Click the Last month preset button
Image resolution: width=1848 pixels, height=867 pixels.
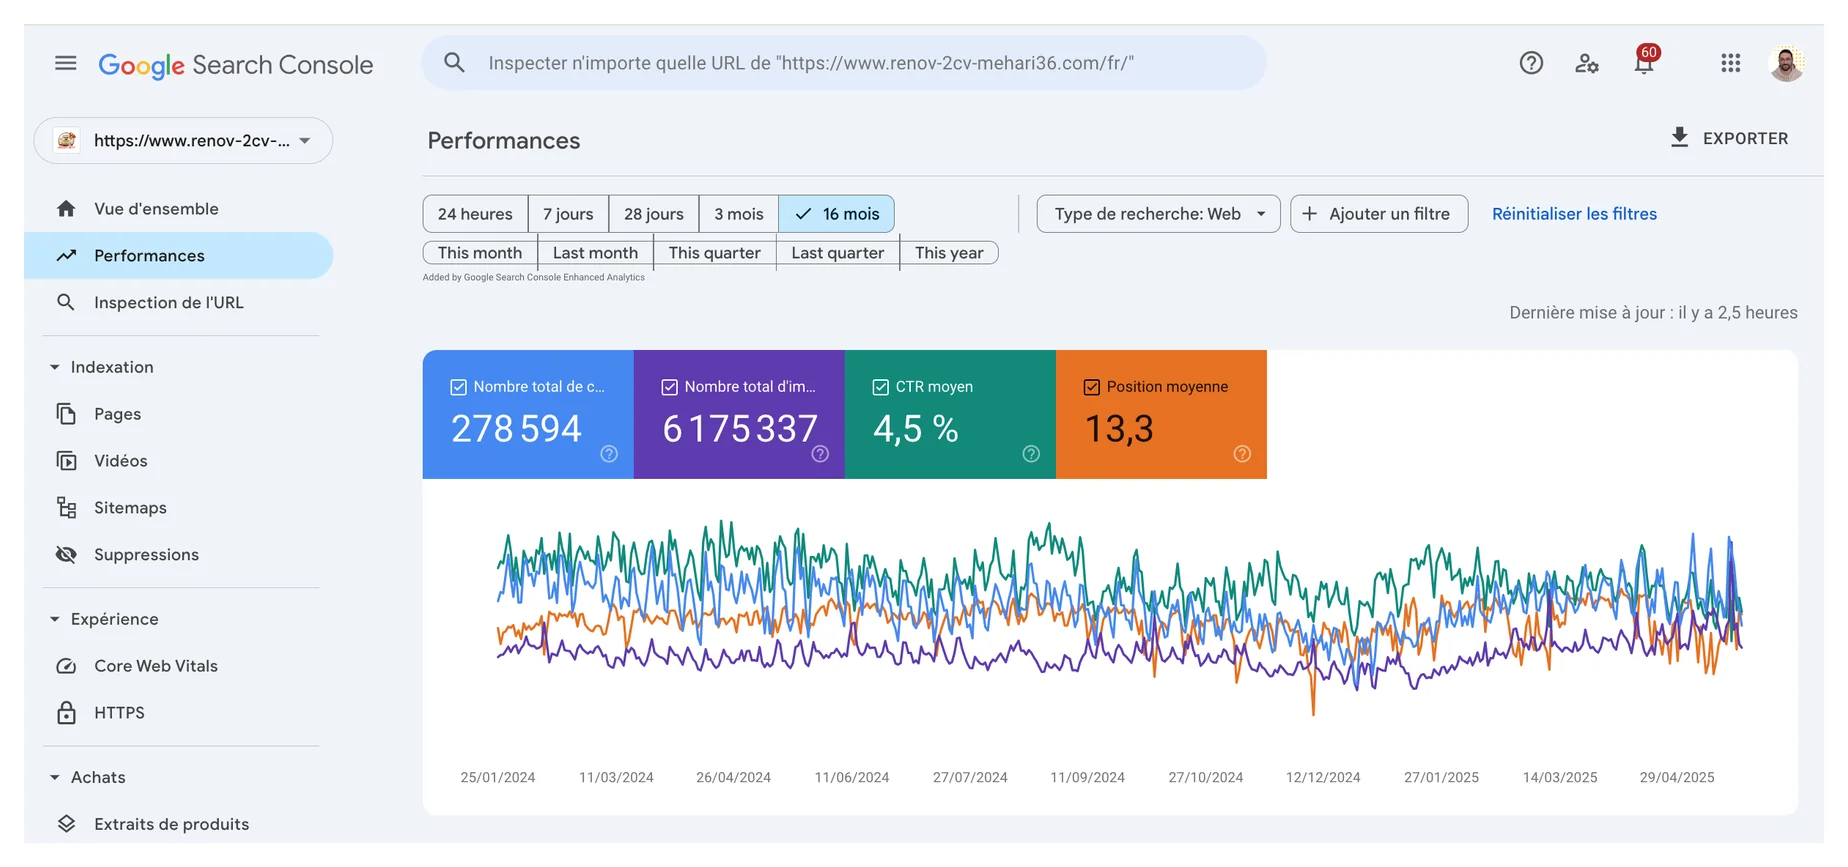tap(595, 253)
